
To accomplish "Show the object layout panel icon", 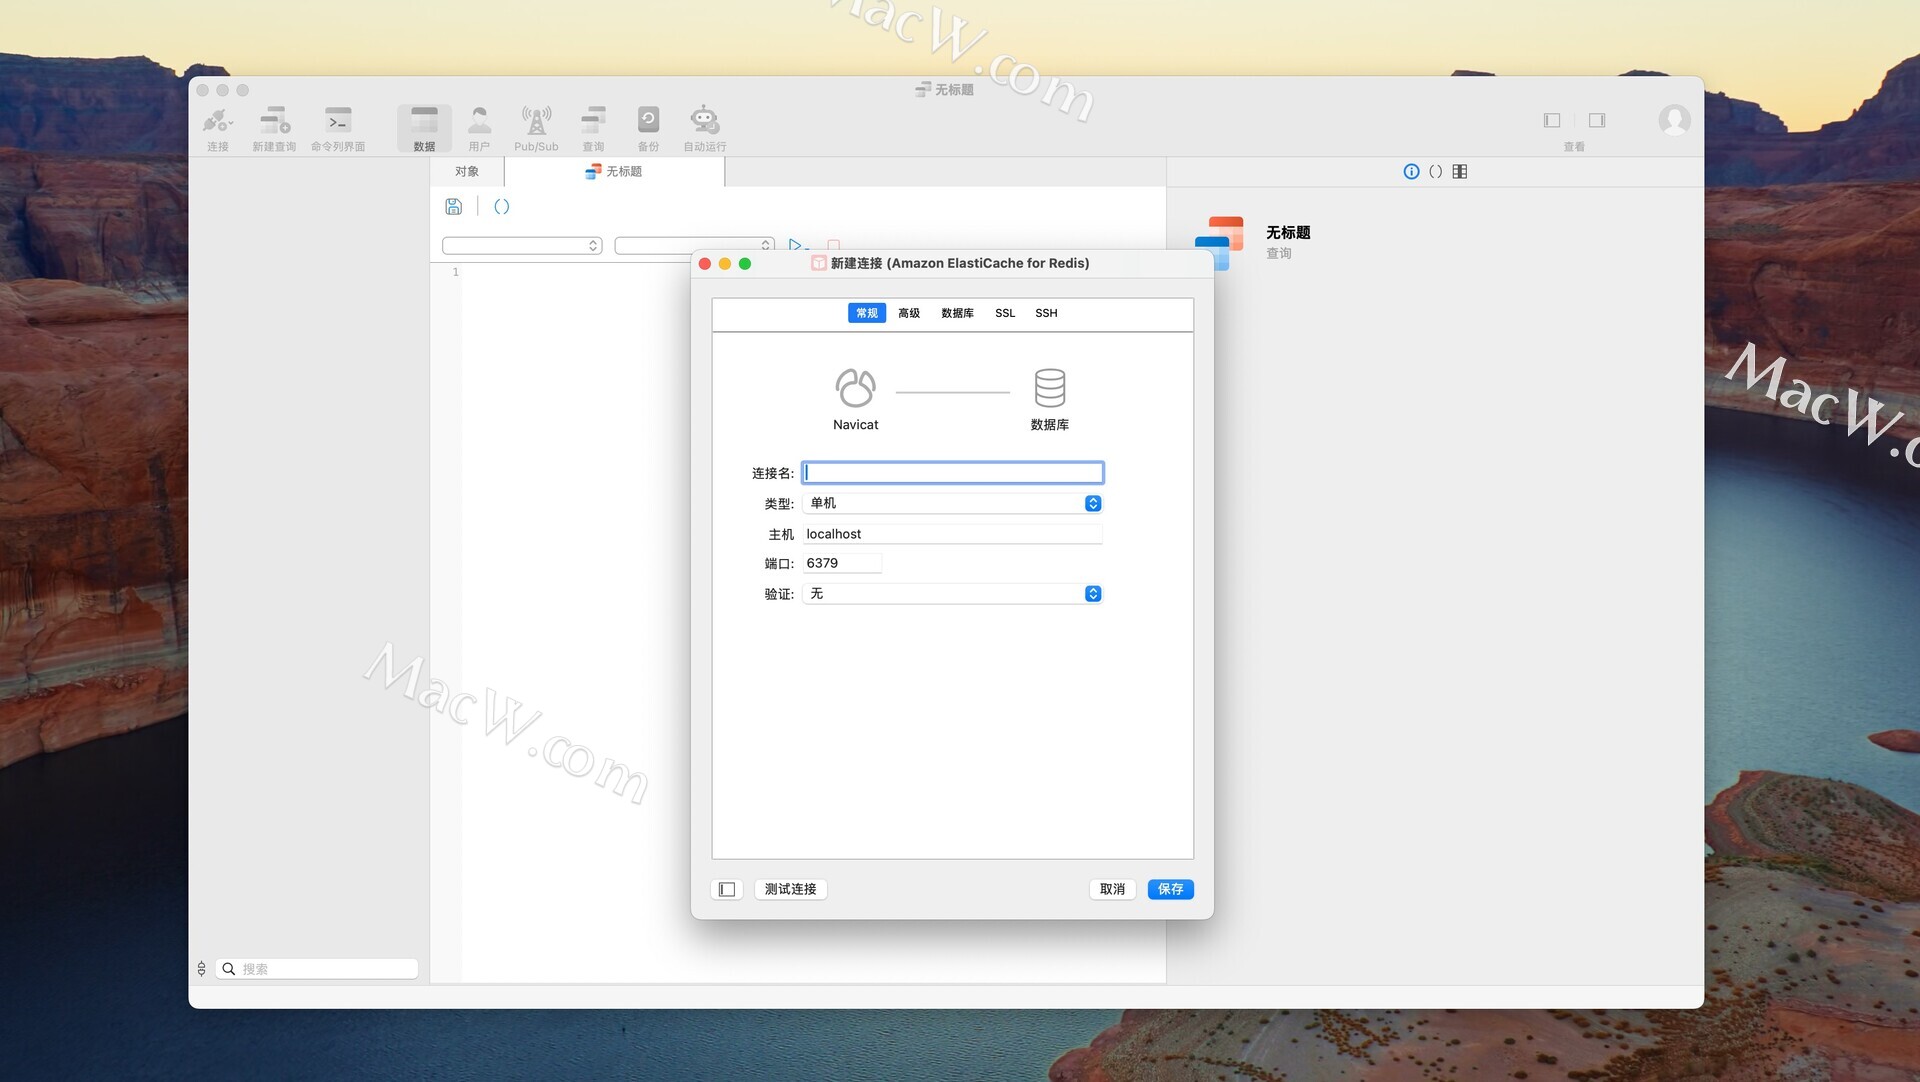I will click(1460, 171).
